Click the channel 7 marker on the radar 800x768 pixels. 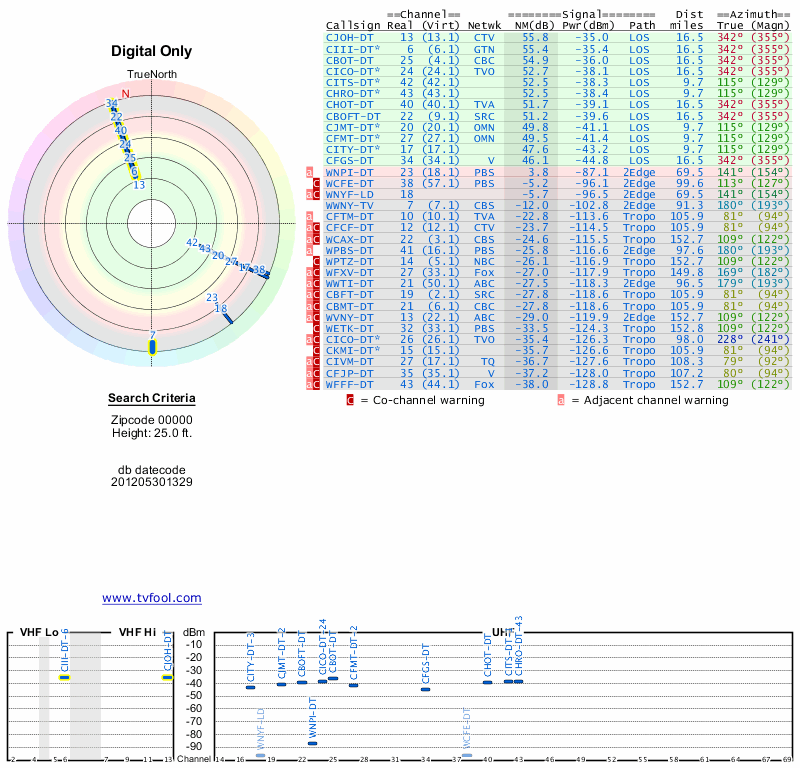(x=152, y=346)
